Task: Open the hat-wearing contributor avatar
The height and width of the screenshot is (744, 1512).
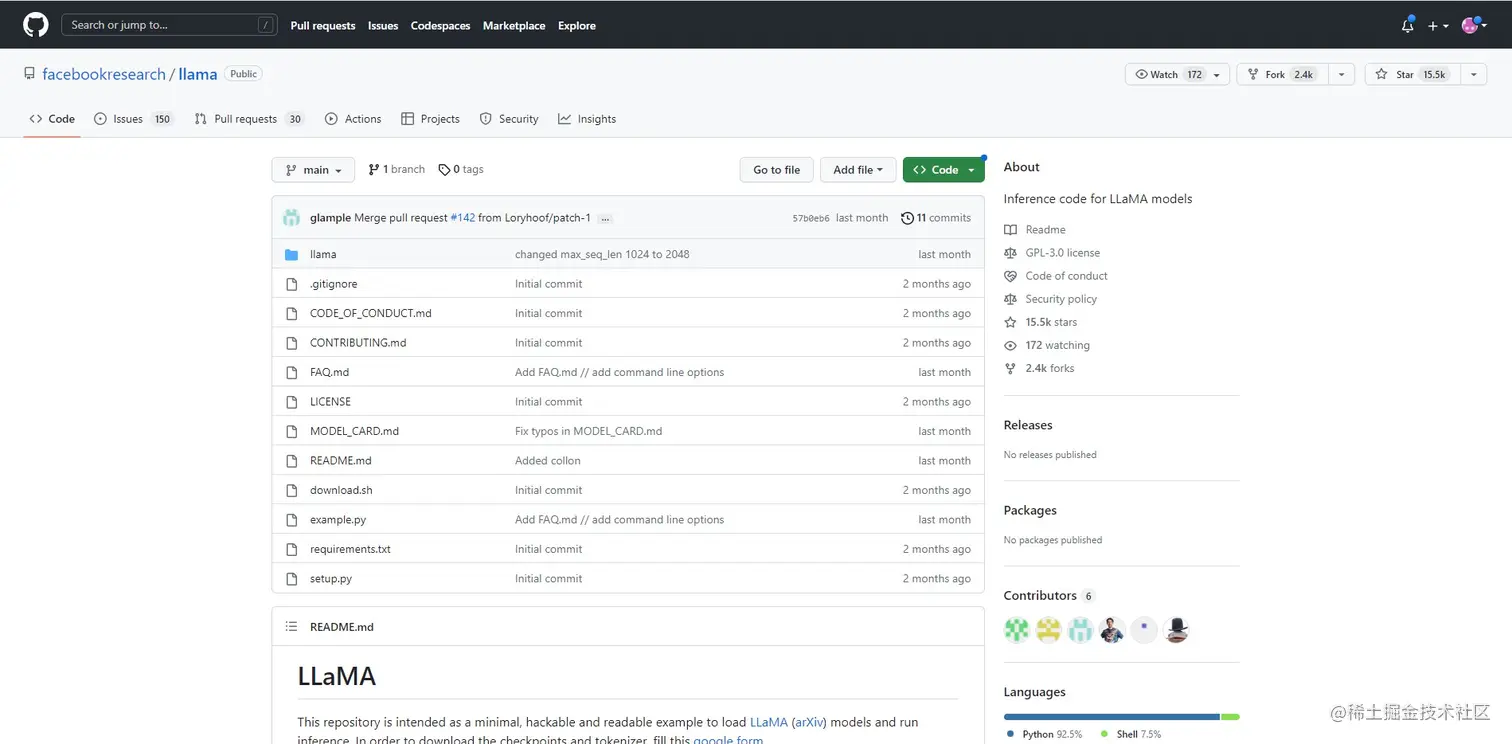Action: point(1176,630)
